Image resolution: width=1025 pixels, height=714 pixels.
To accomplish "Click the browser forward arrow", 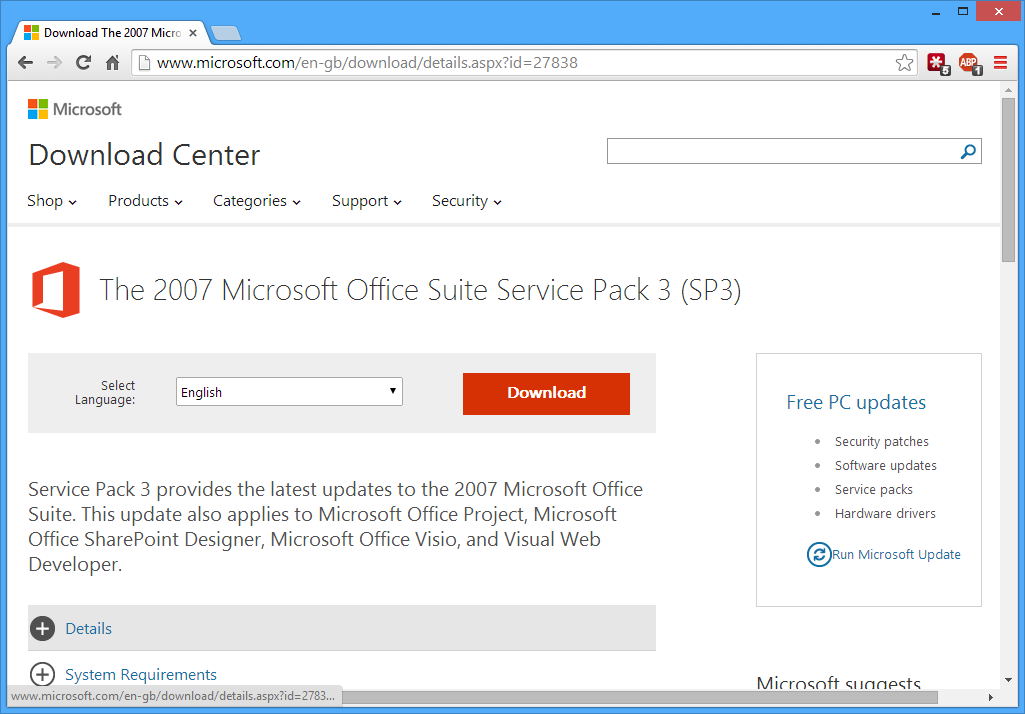I will coord(54,63).
